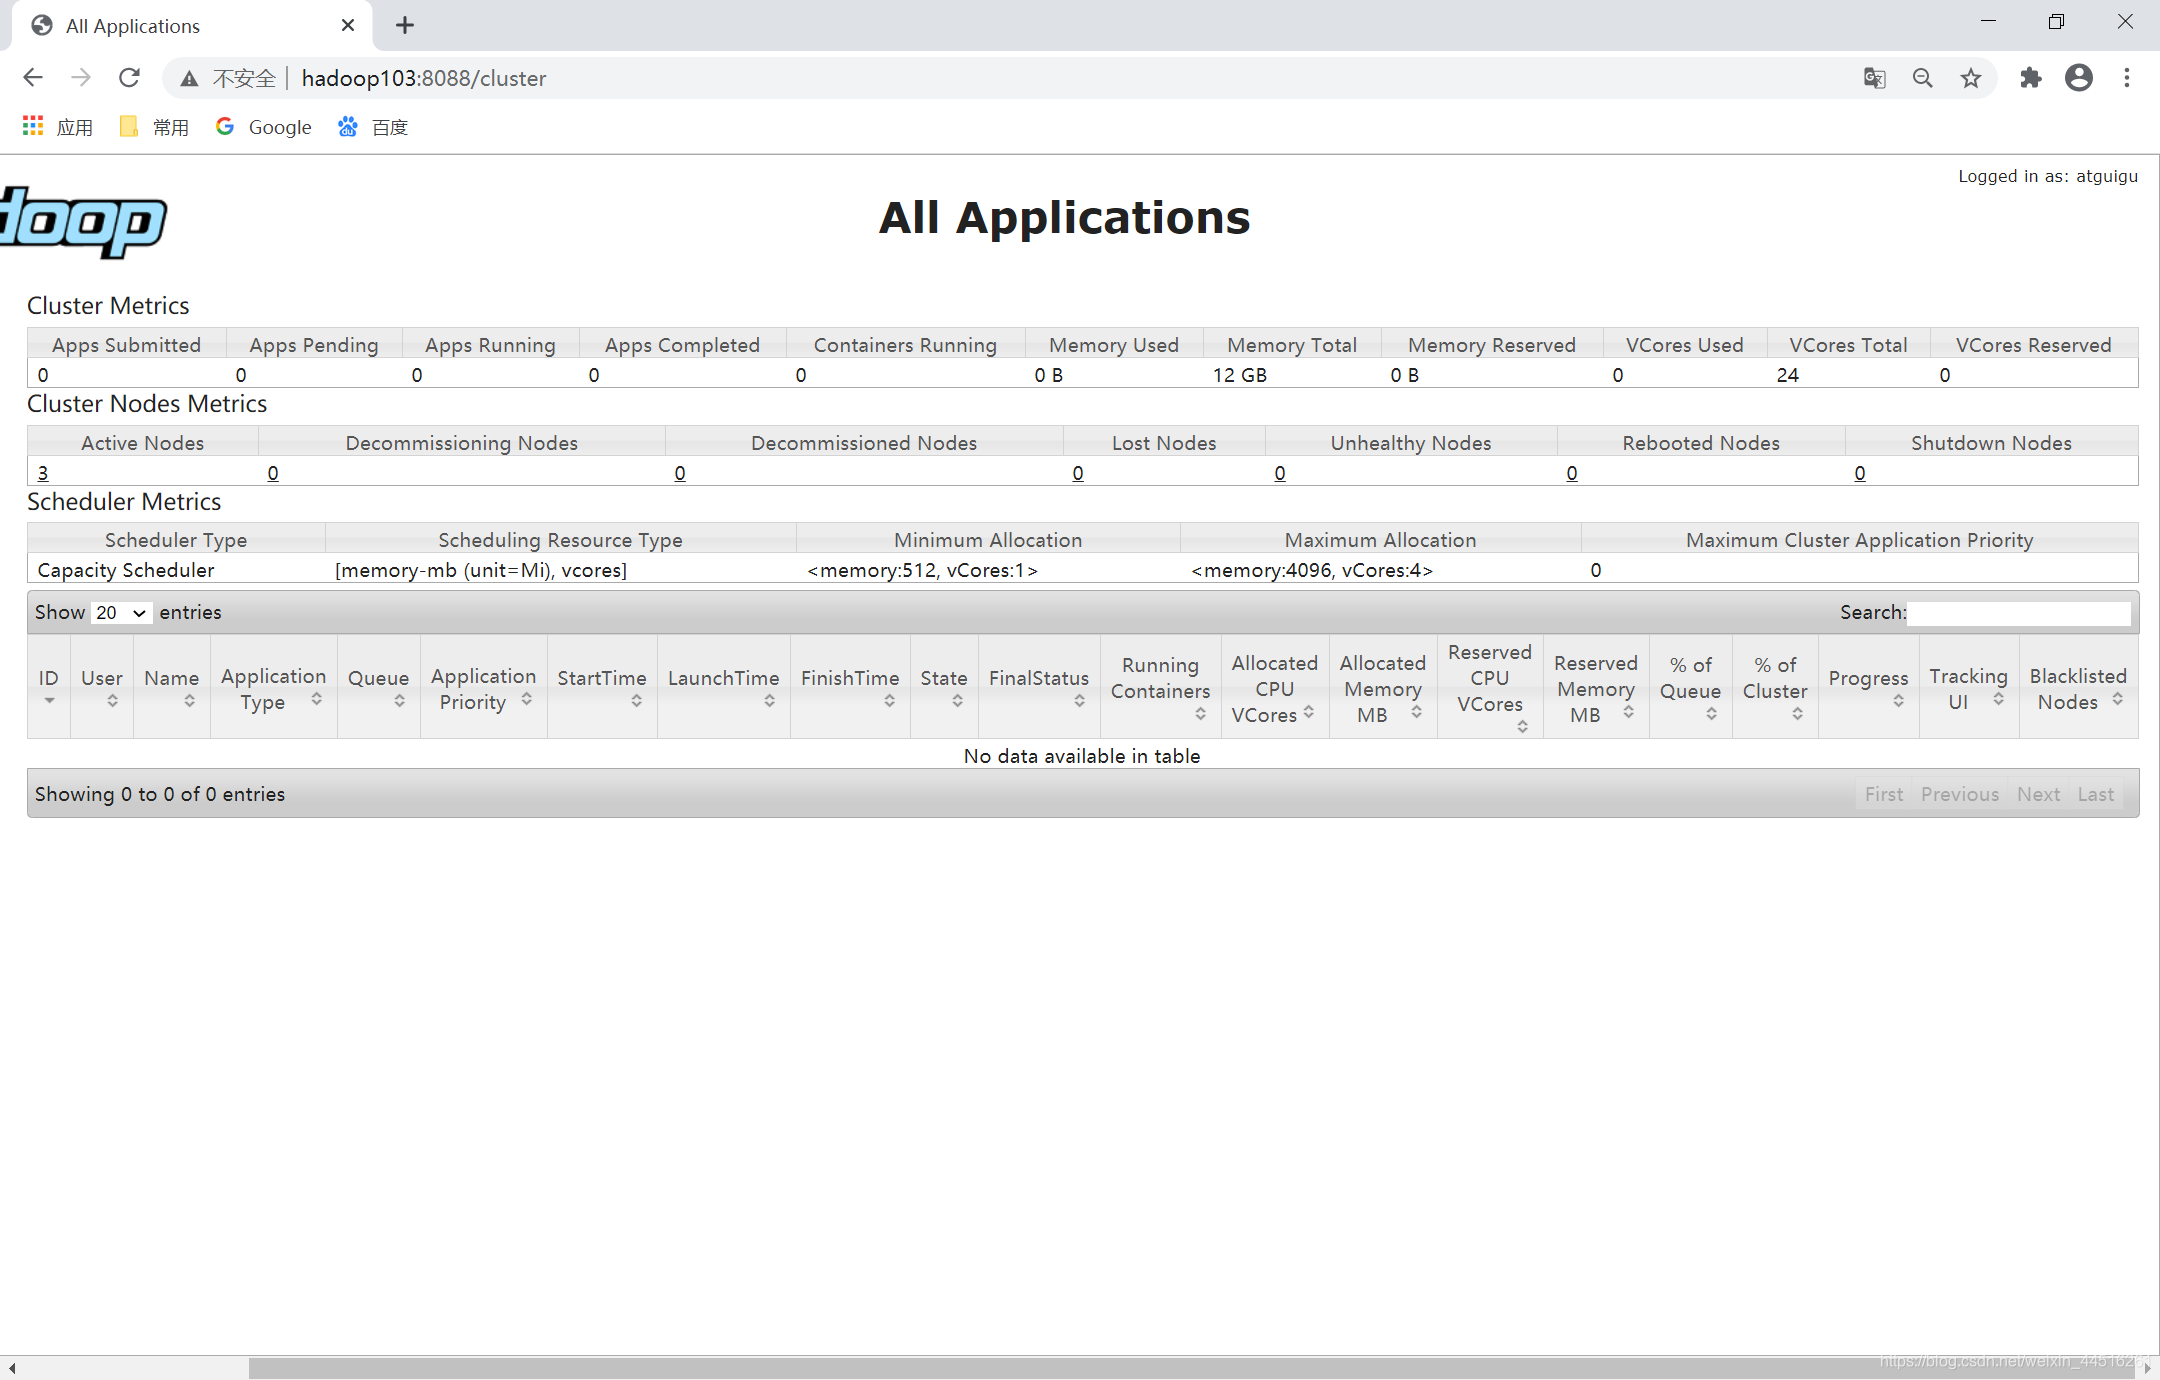Open the Lost Nodes count link
Viewport: 2160px width, 1380px height.
click(x=1078, y=473)
